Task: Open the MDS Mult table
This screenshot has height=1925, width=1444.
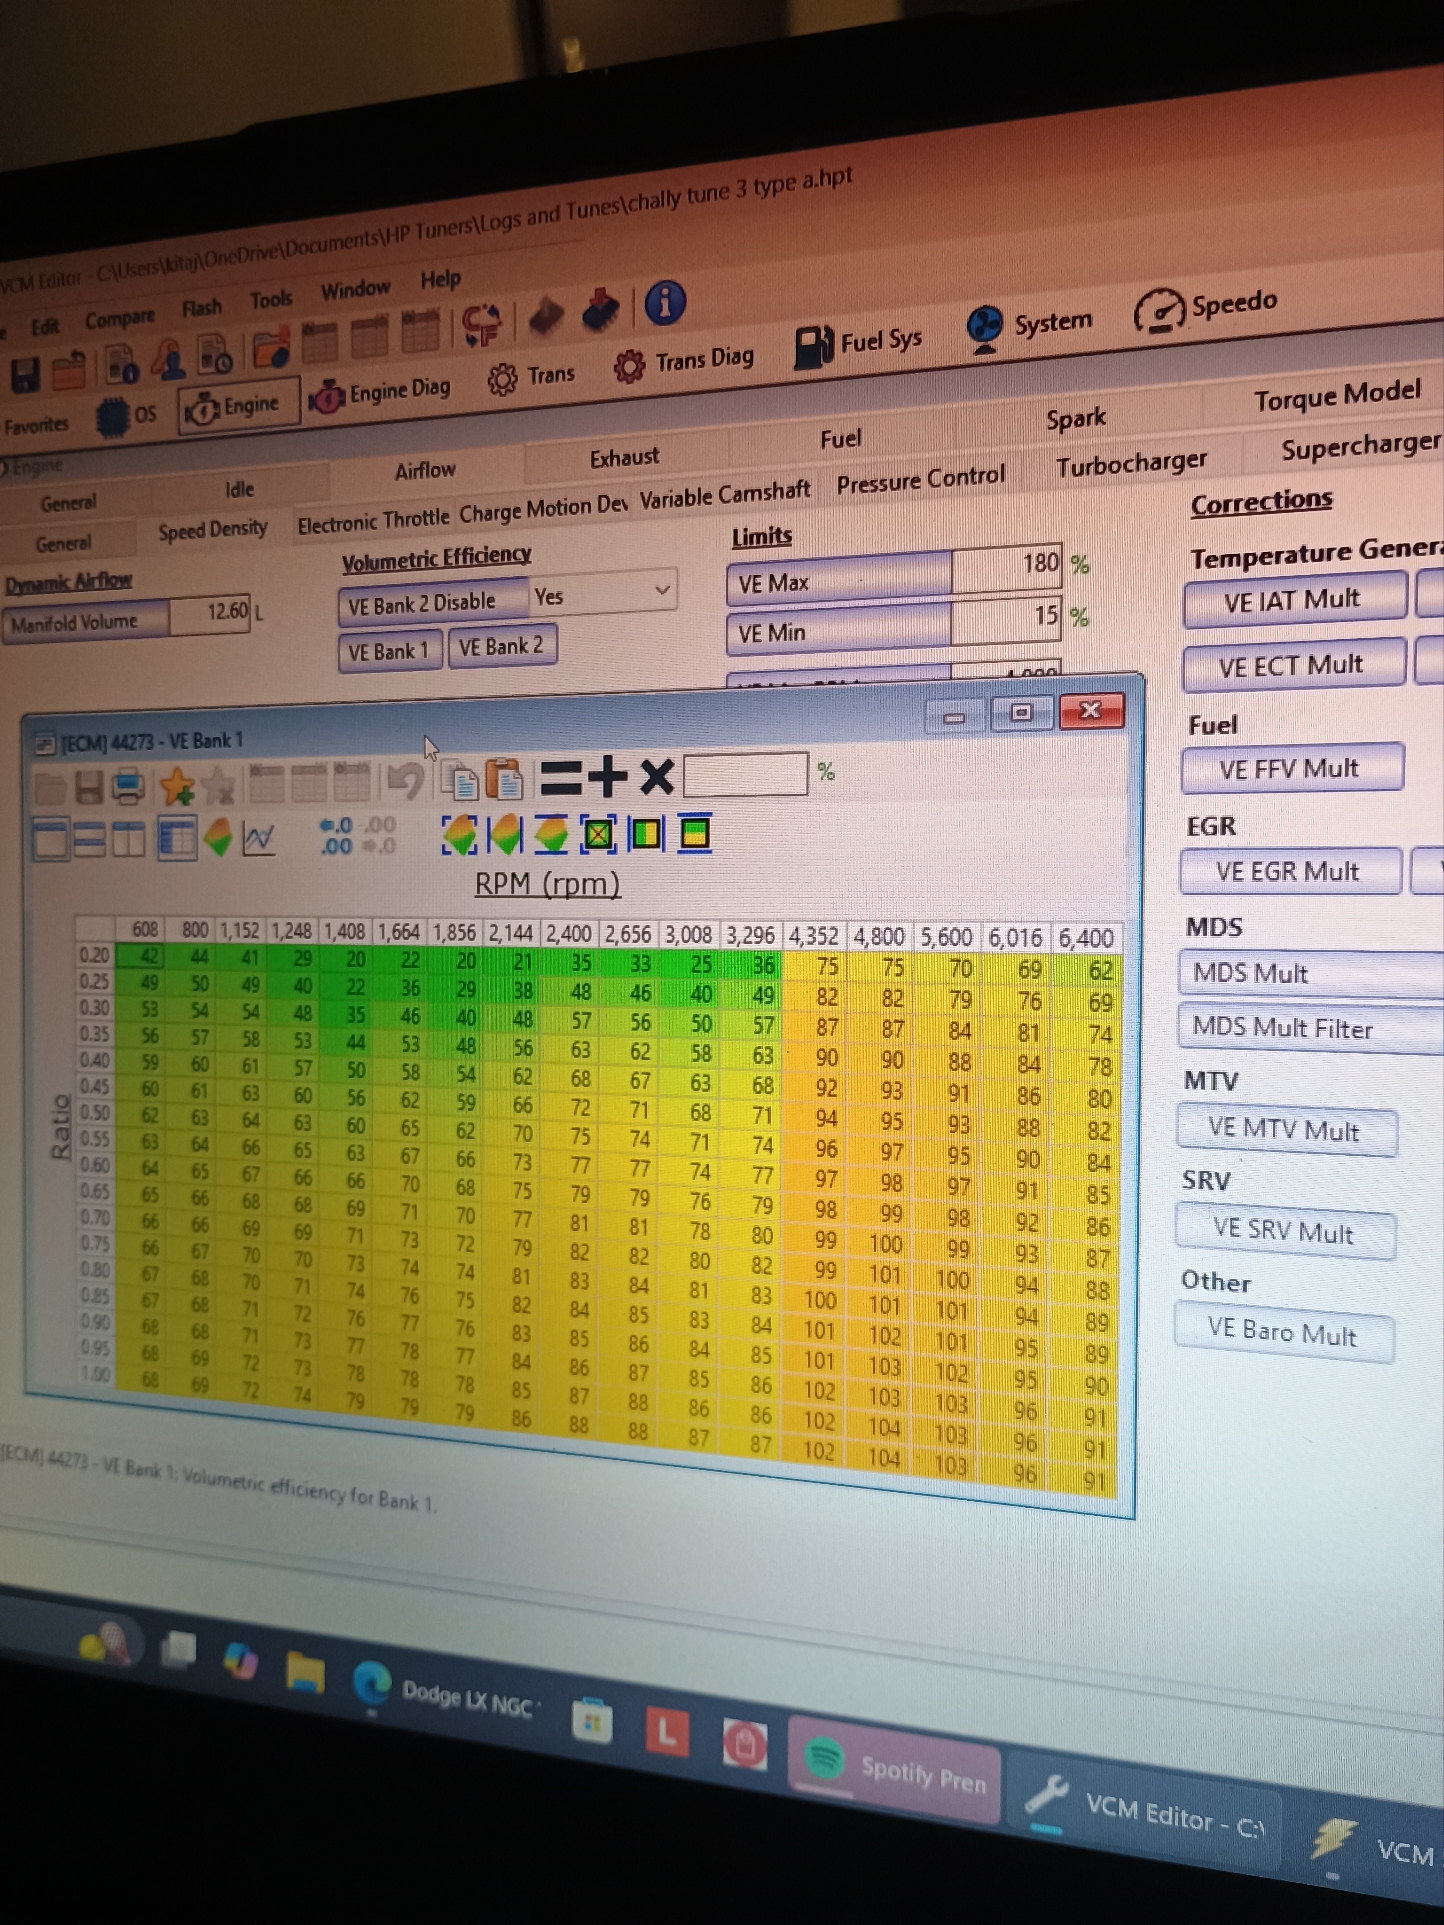Action: [x=1310, y=973]
